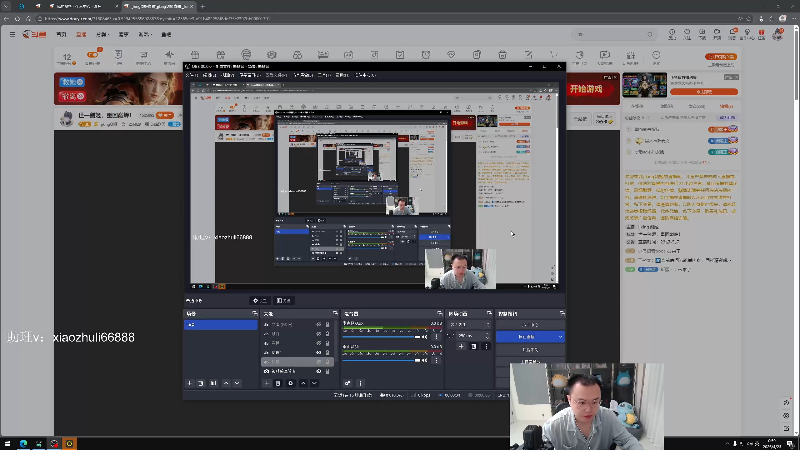Open scene filters icon in Scenes panel
The width and height of the screenshot is (800, 450).
point(213,383)
